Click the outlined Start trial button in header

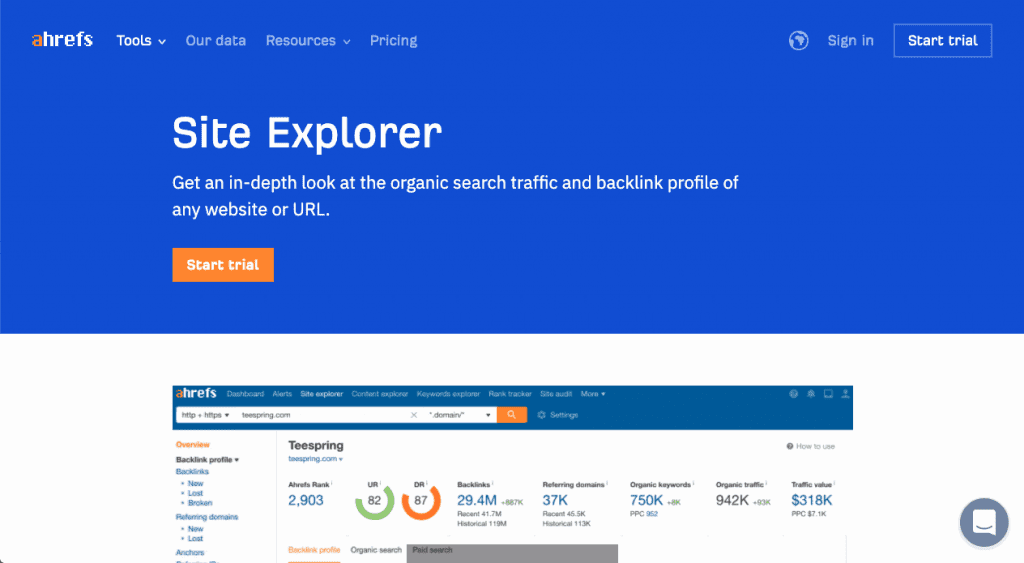(942, 40)
